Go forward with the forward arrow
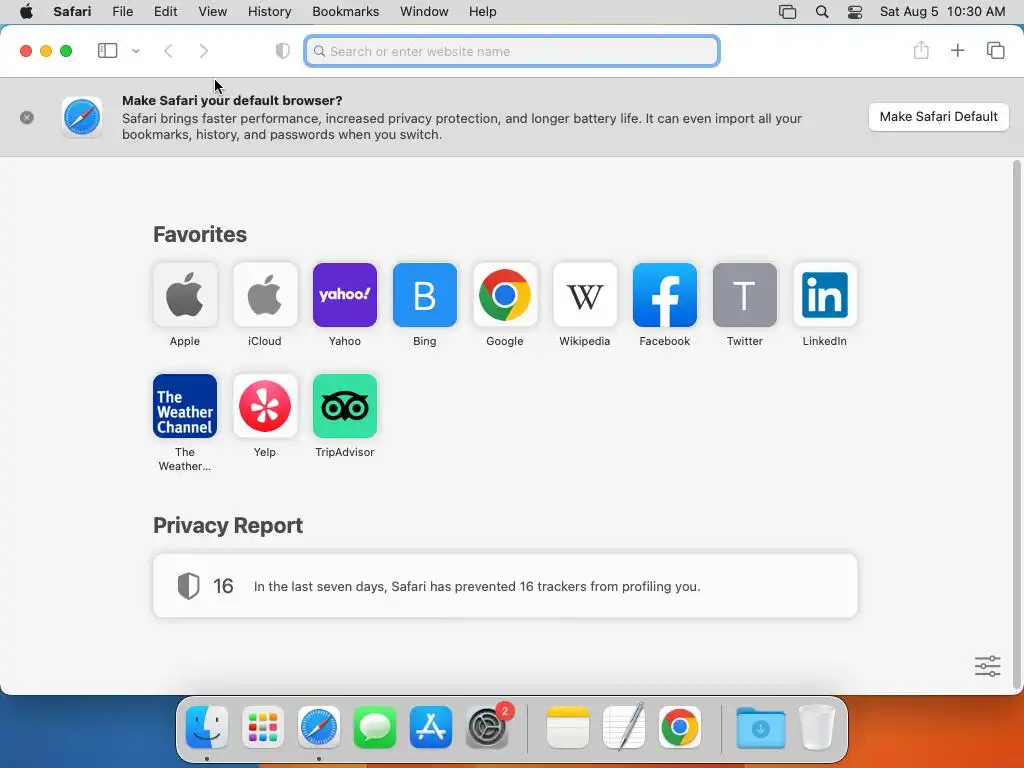The width and height of the screenshot is (1024, 768). click(204, 51)
